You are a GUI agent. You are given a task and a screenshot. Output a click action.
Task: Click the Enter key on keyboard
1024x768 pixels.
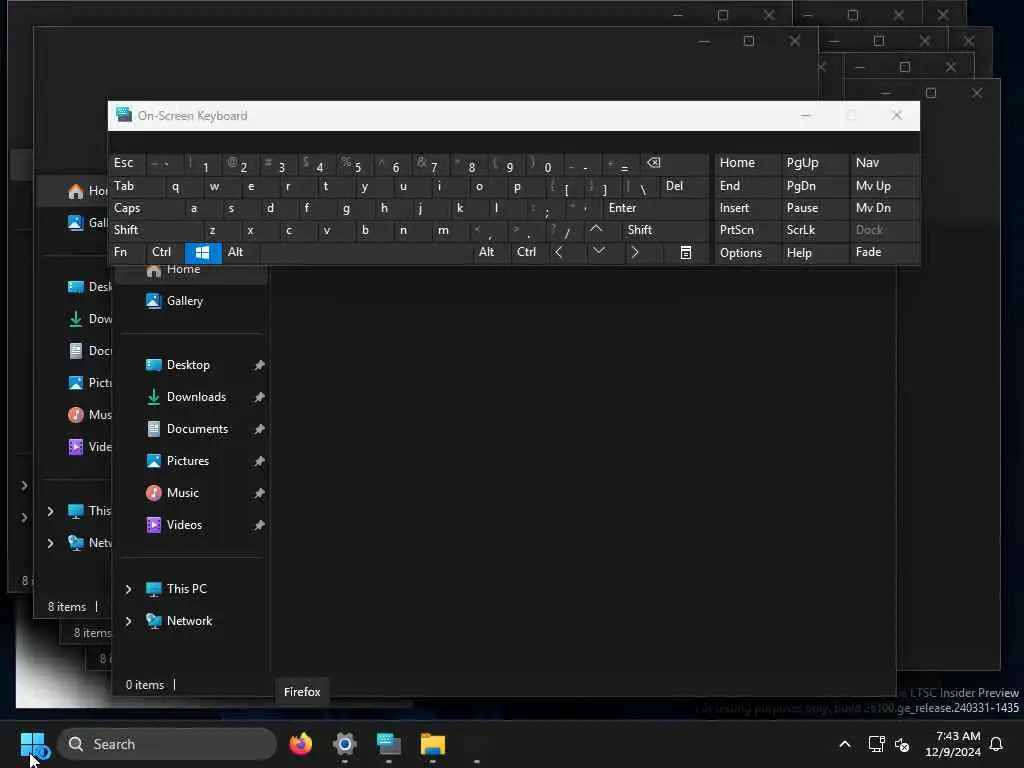click(x=656, y=208)
